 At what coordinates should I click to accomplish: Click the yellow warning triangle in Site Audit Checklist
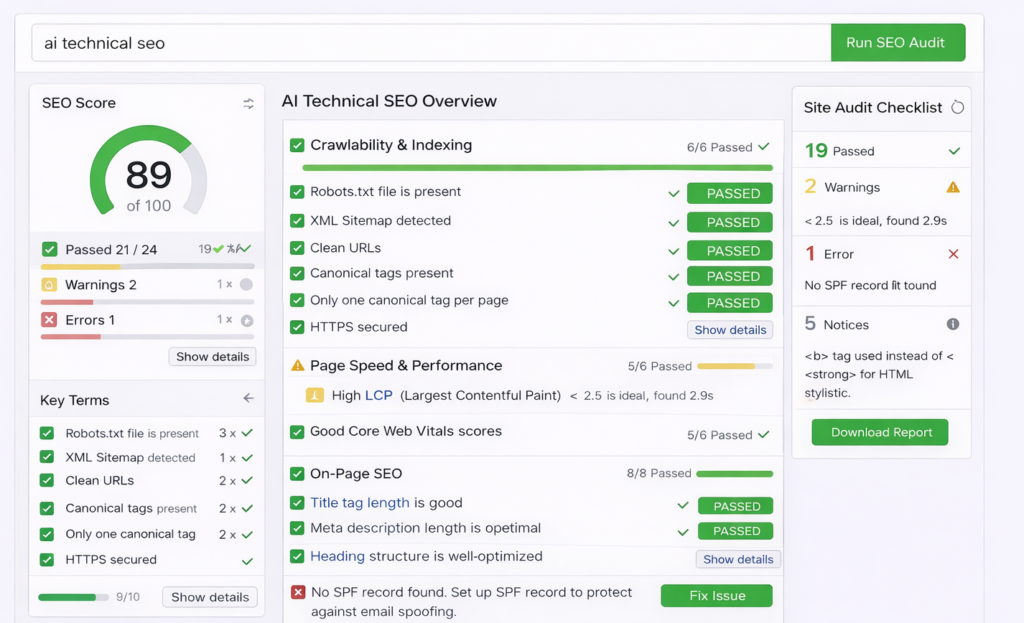click(x=952, y=187)
